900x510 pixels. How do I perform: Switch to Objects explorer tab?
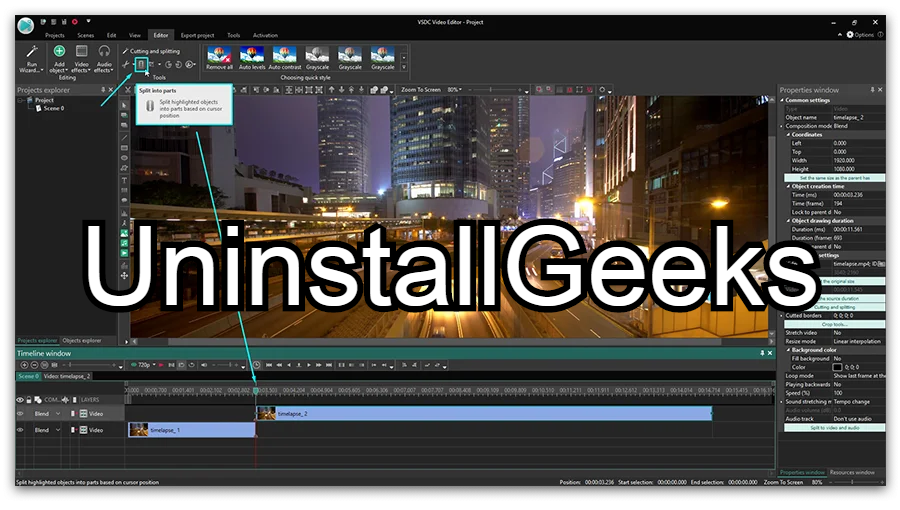[x=82, y=341]
